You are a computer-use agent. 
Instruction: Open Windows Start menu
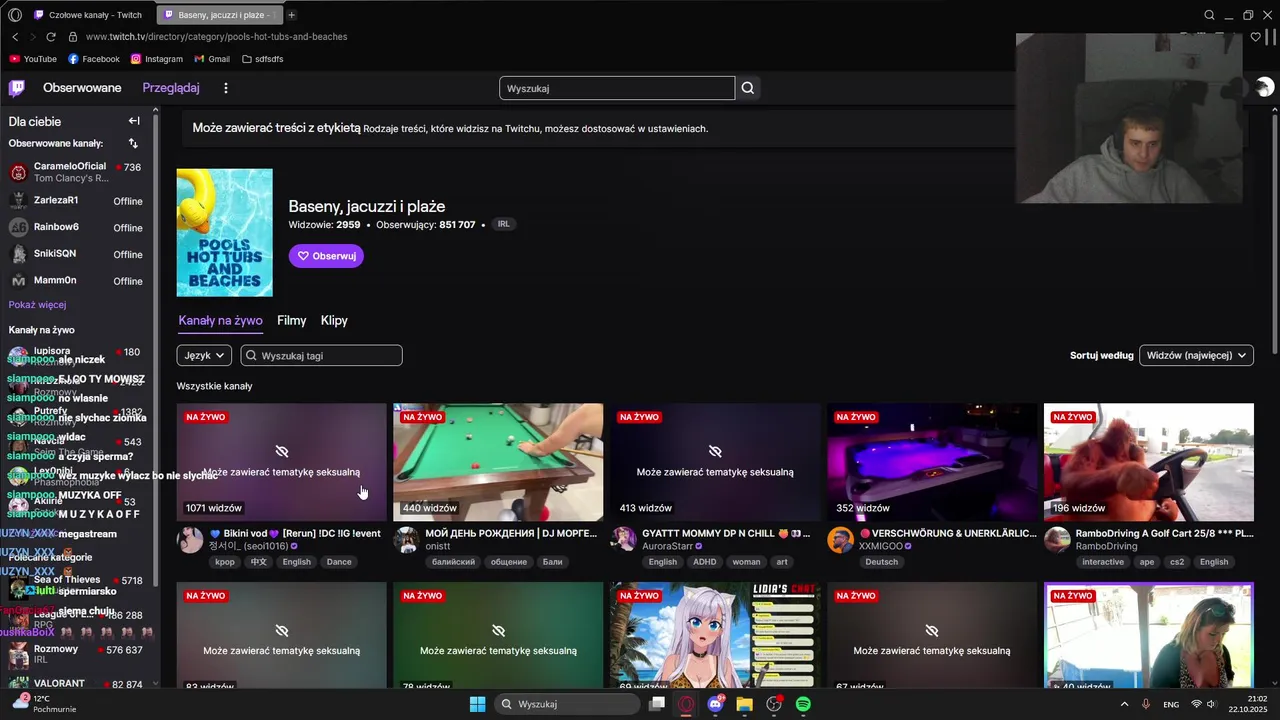[478, 704]
